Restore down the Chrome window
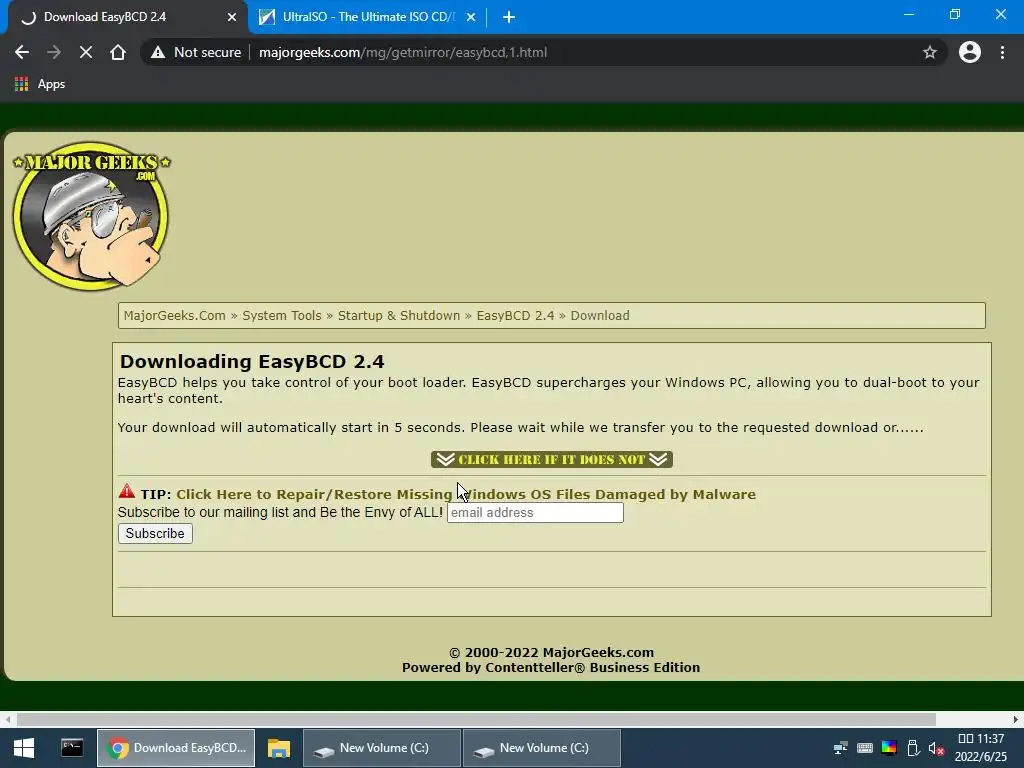Viewport: 1024px width, 768px height. (955, 14)
